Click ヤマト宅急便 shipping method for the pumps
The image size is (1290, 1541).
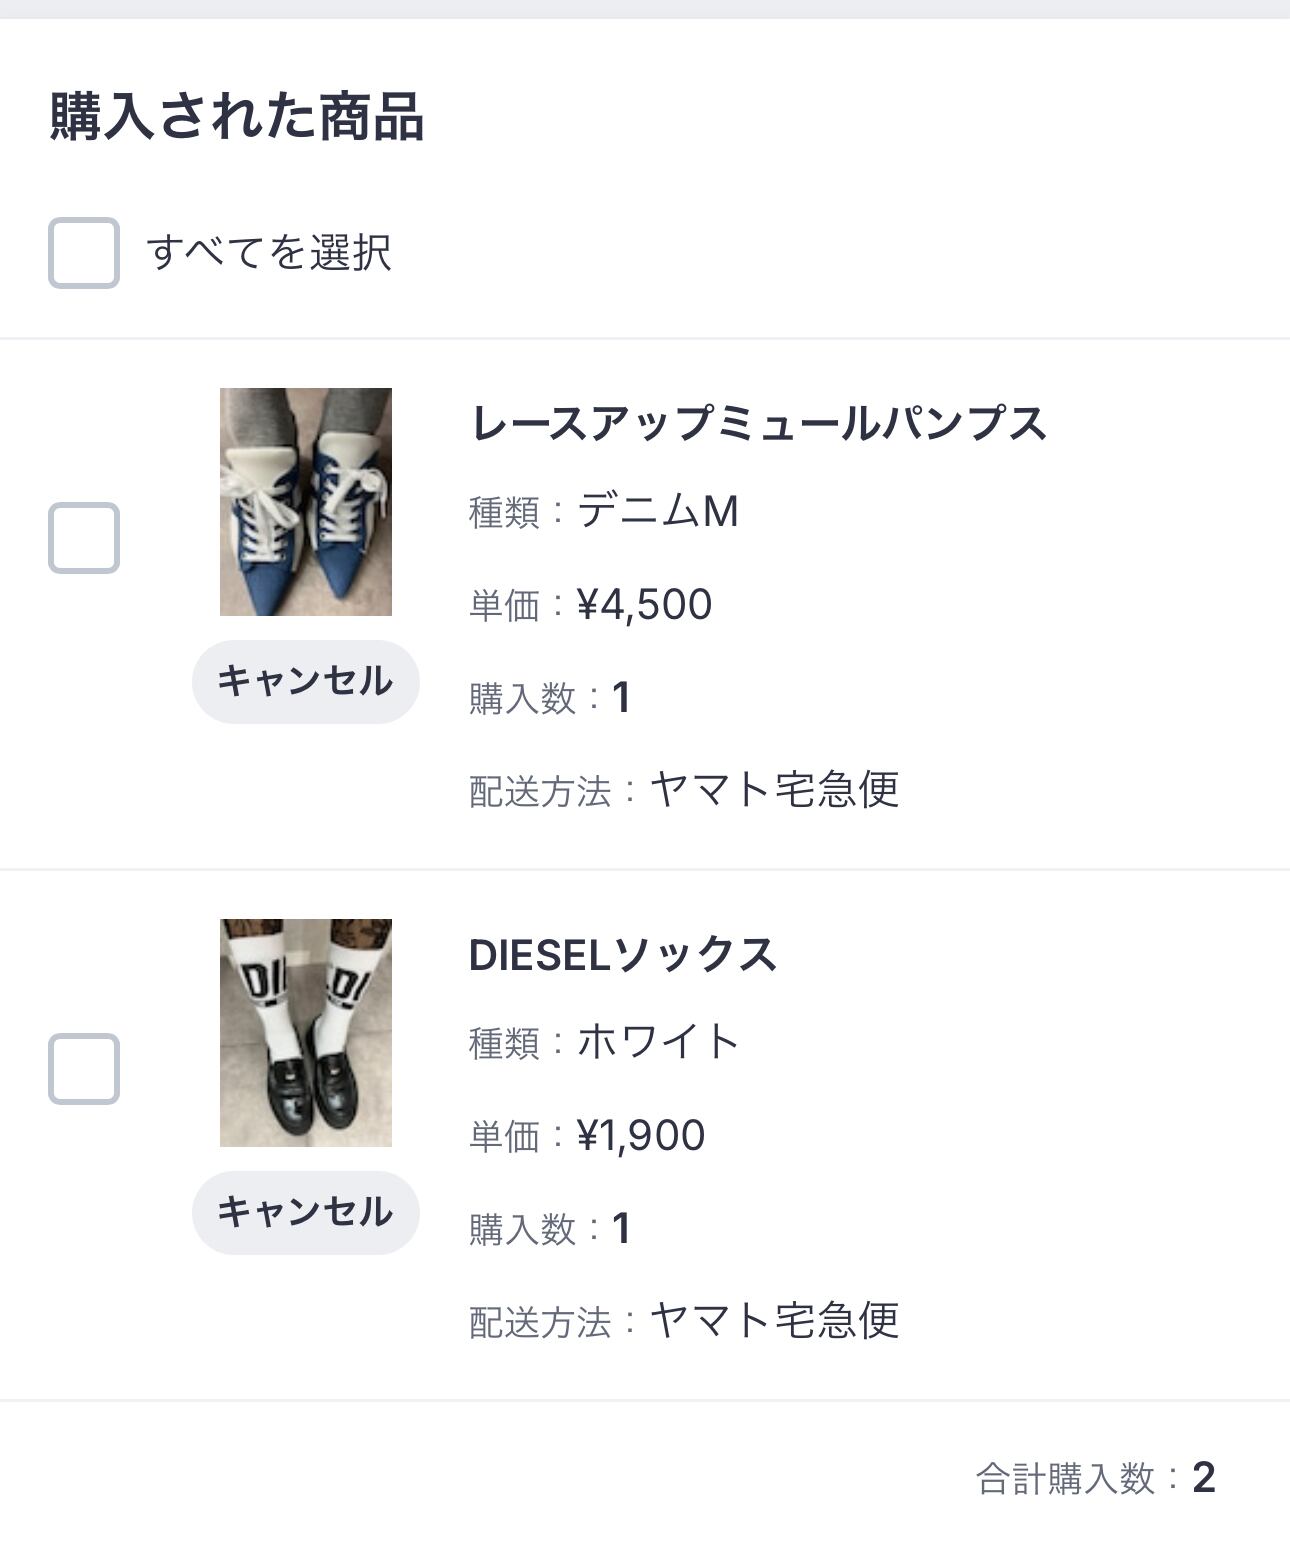(x=775, y=790)
